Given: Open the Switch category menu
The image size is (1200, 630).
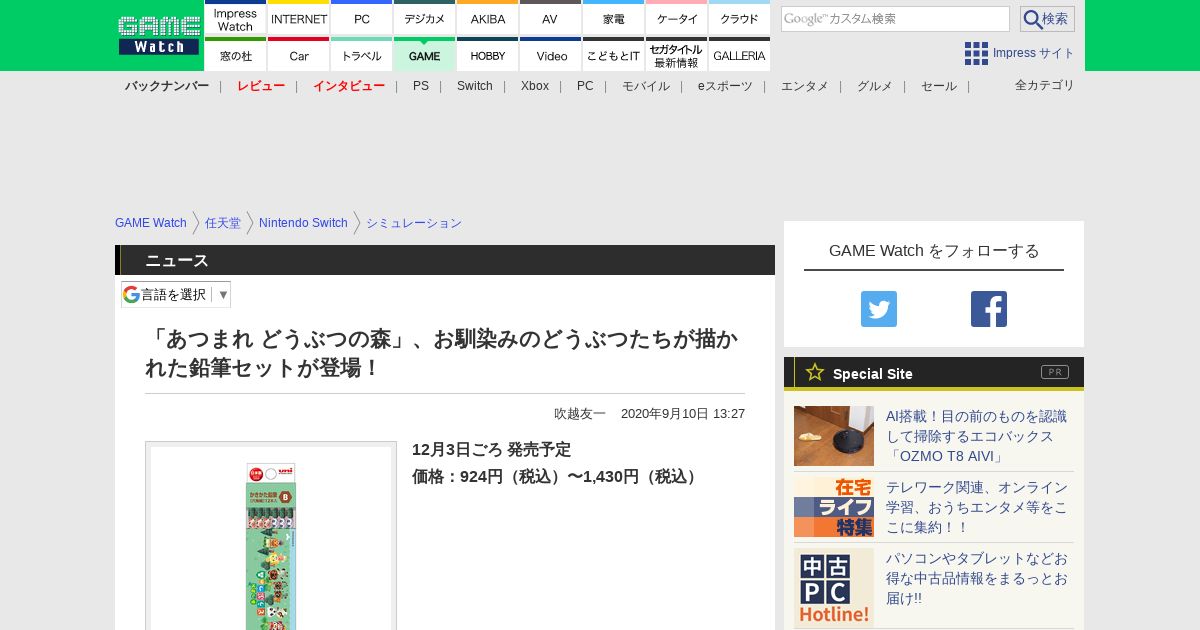Looking at the screenshot, I should tap(475, 86).
